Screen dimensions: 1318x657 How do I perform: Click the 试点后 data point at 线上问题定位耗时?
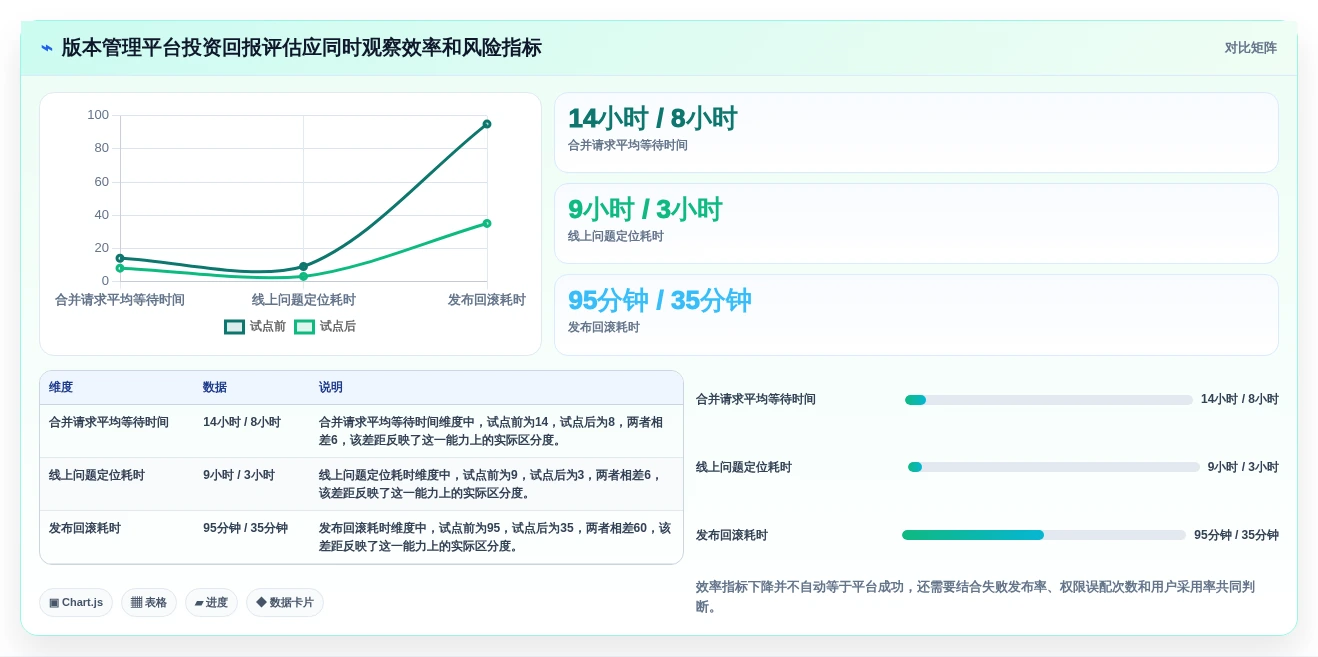[x=304, y=277]
